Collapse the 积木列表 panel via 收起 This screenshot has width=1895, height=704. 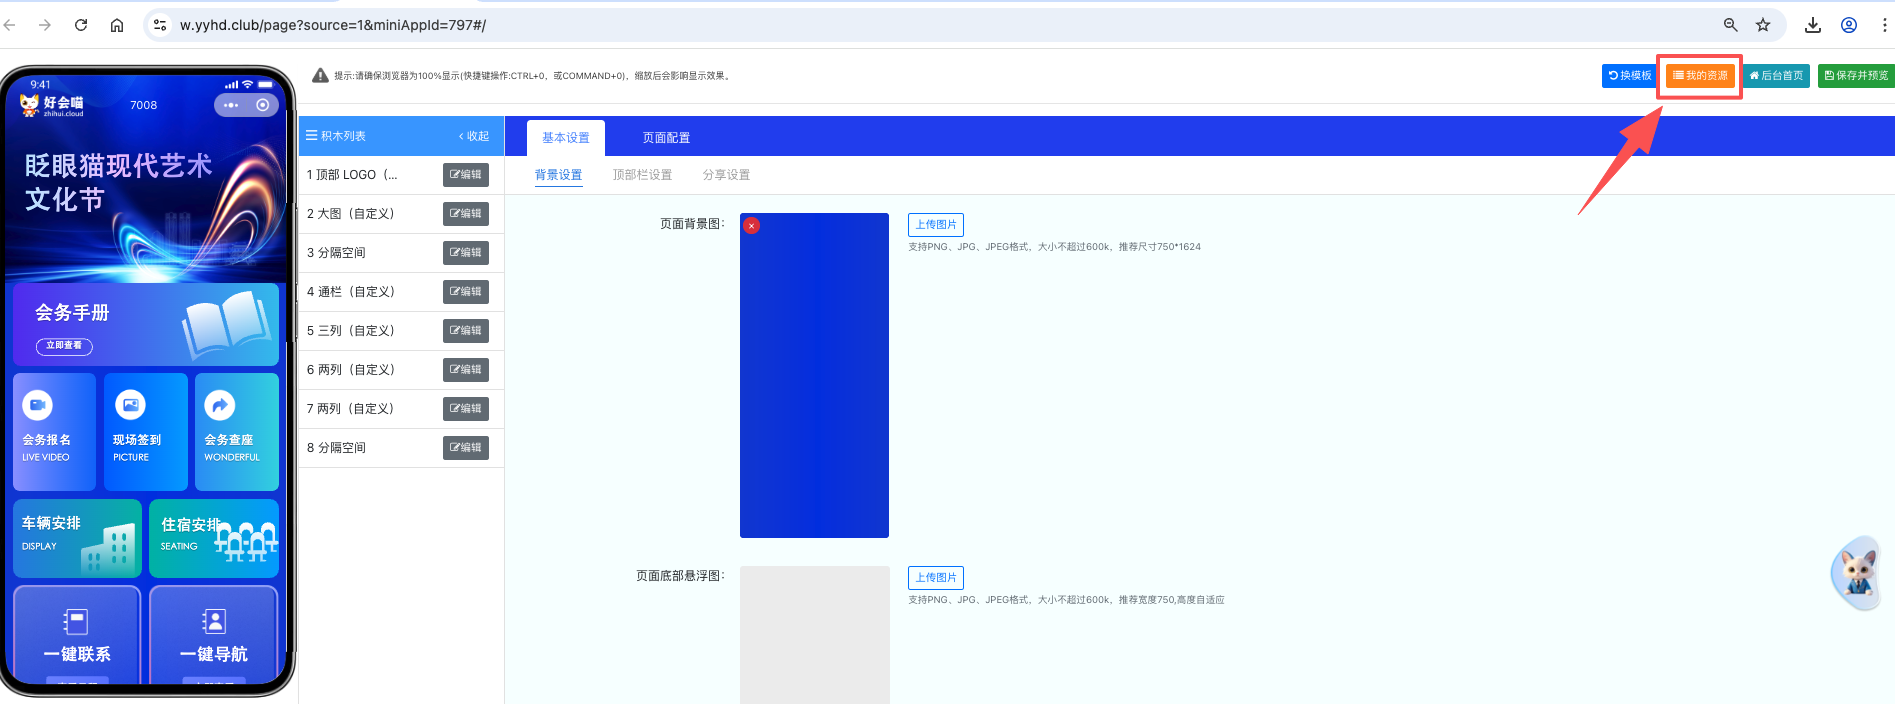[474, 136]
